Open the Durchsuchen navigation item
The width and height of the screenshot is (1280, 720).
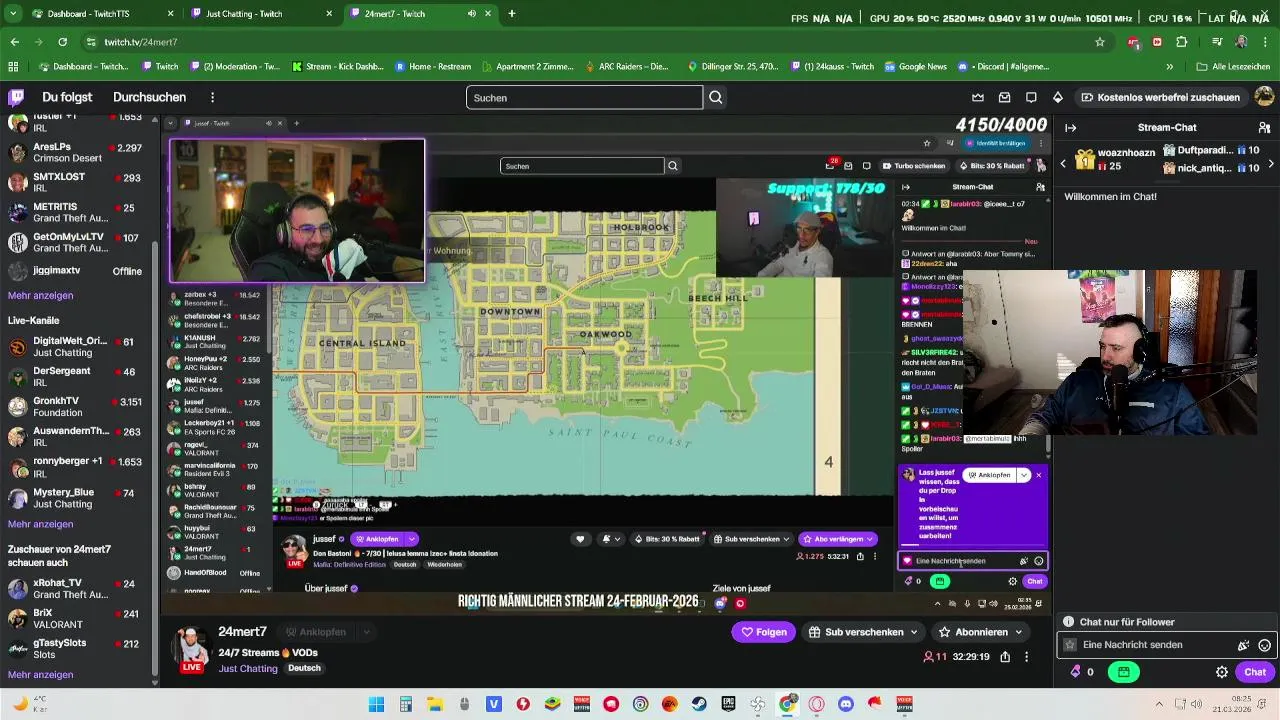[x=149, y=97]
